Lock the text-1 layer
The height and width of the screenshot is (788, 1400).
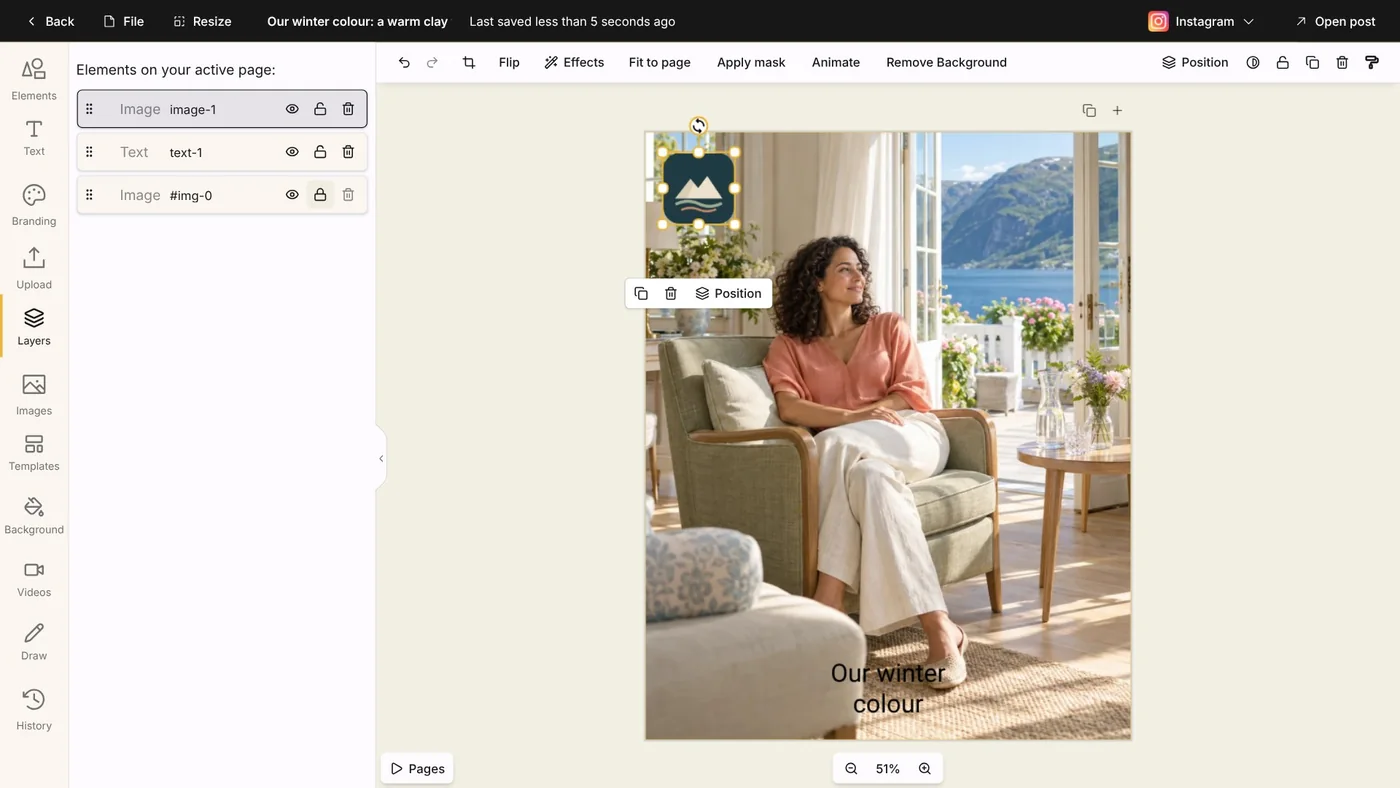[320, 152]
